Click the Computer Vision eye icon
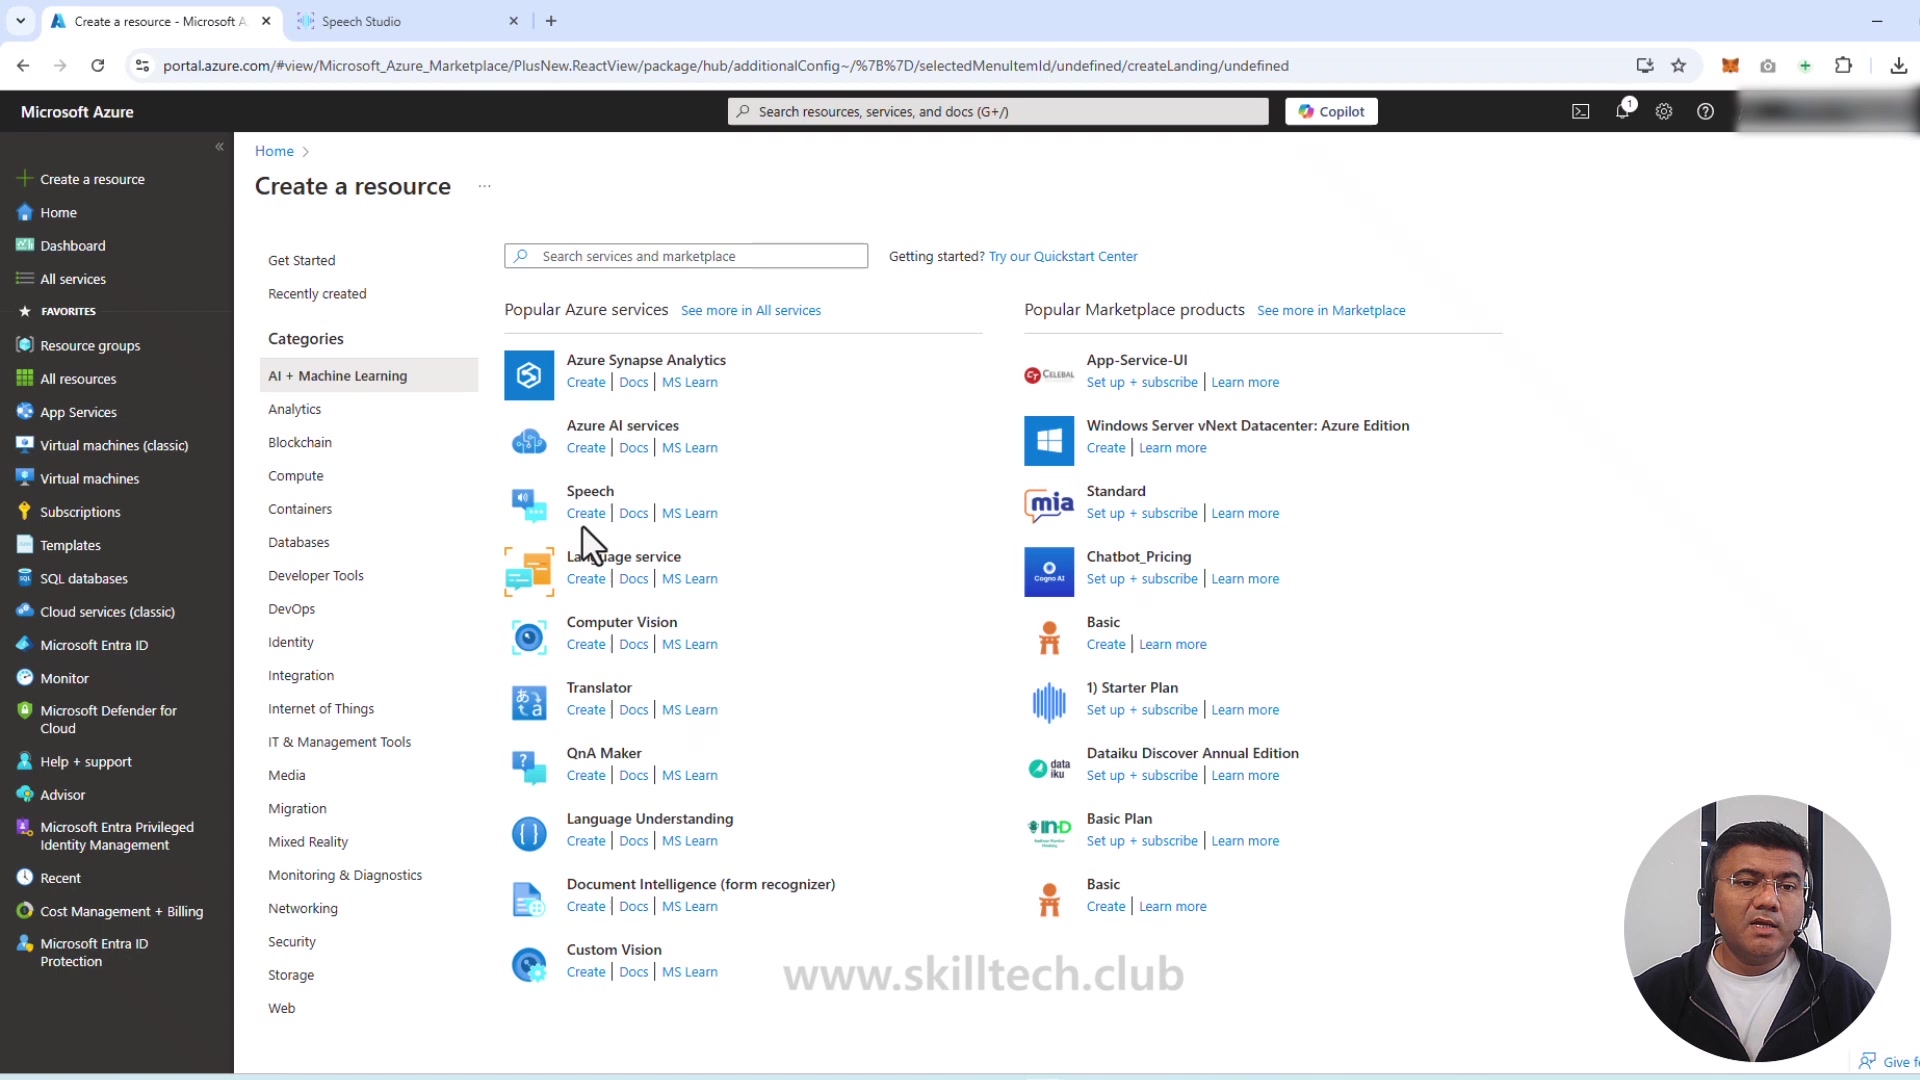Image resolution: width=1920 pixels, height=1080 pixels. tap(528, 636)
